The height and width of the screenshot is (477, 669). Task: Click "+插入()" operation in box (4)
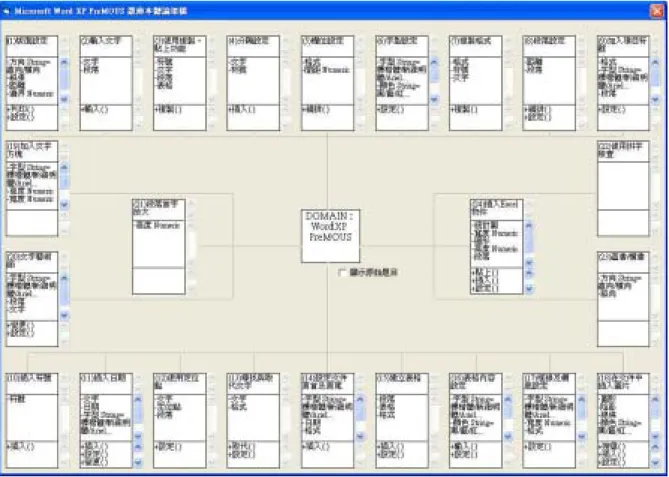click(242, 110)
